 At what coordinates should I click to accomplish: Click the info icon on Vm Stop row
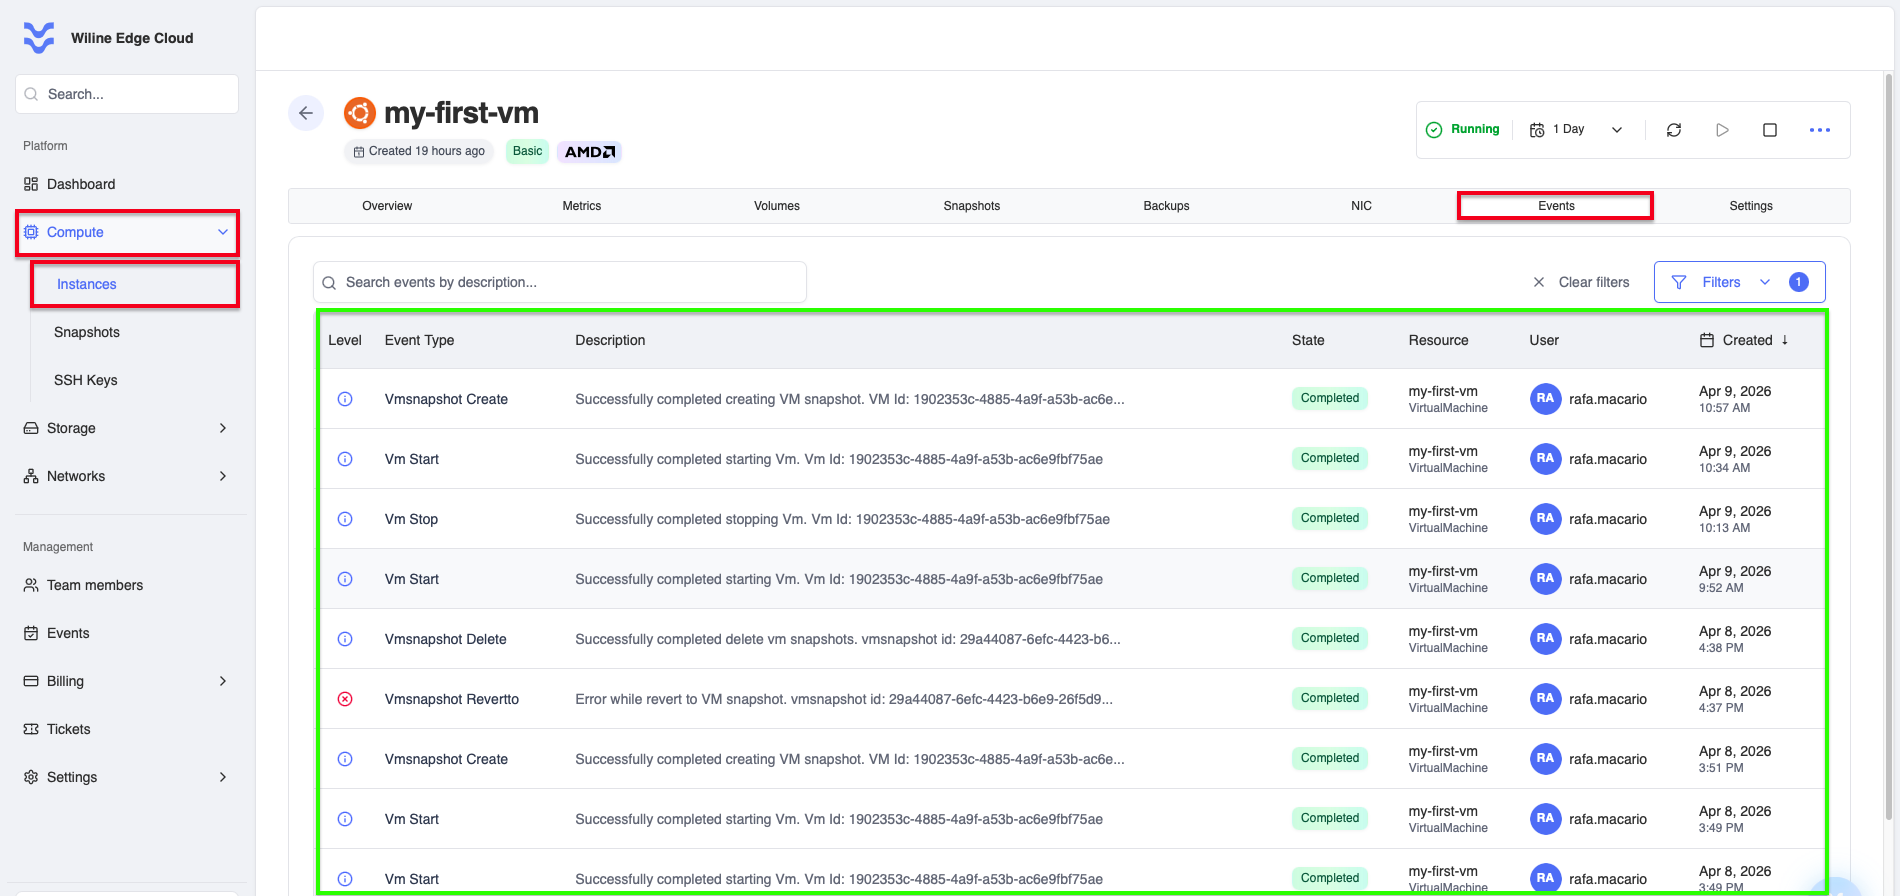click(345, 519)
